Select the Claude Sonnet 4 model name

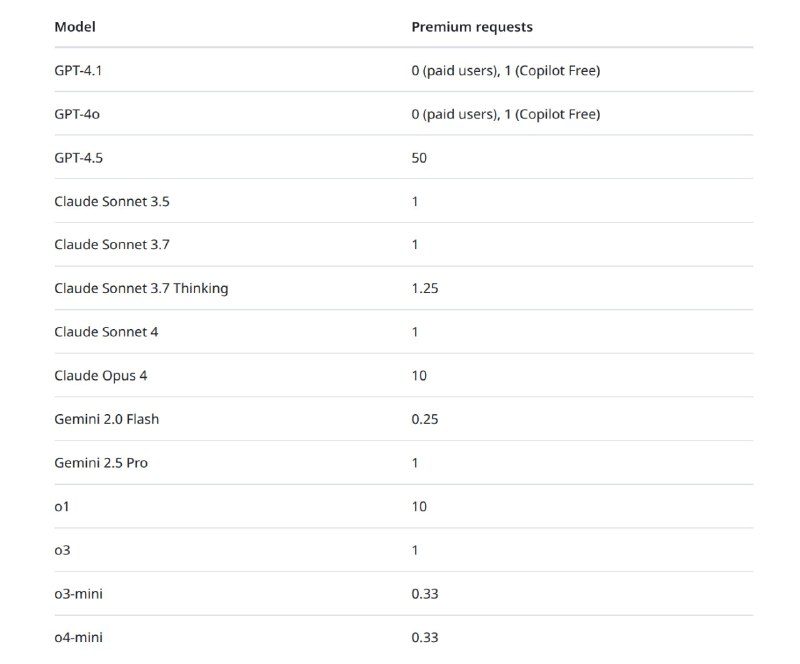click(x=106, y=332)
